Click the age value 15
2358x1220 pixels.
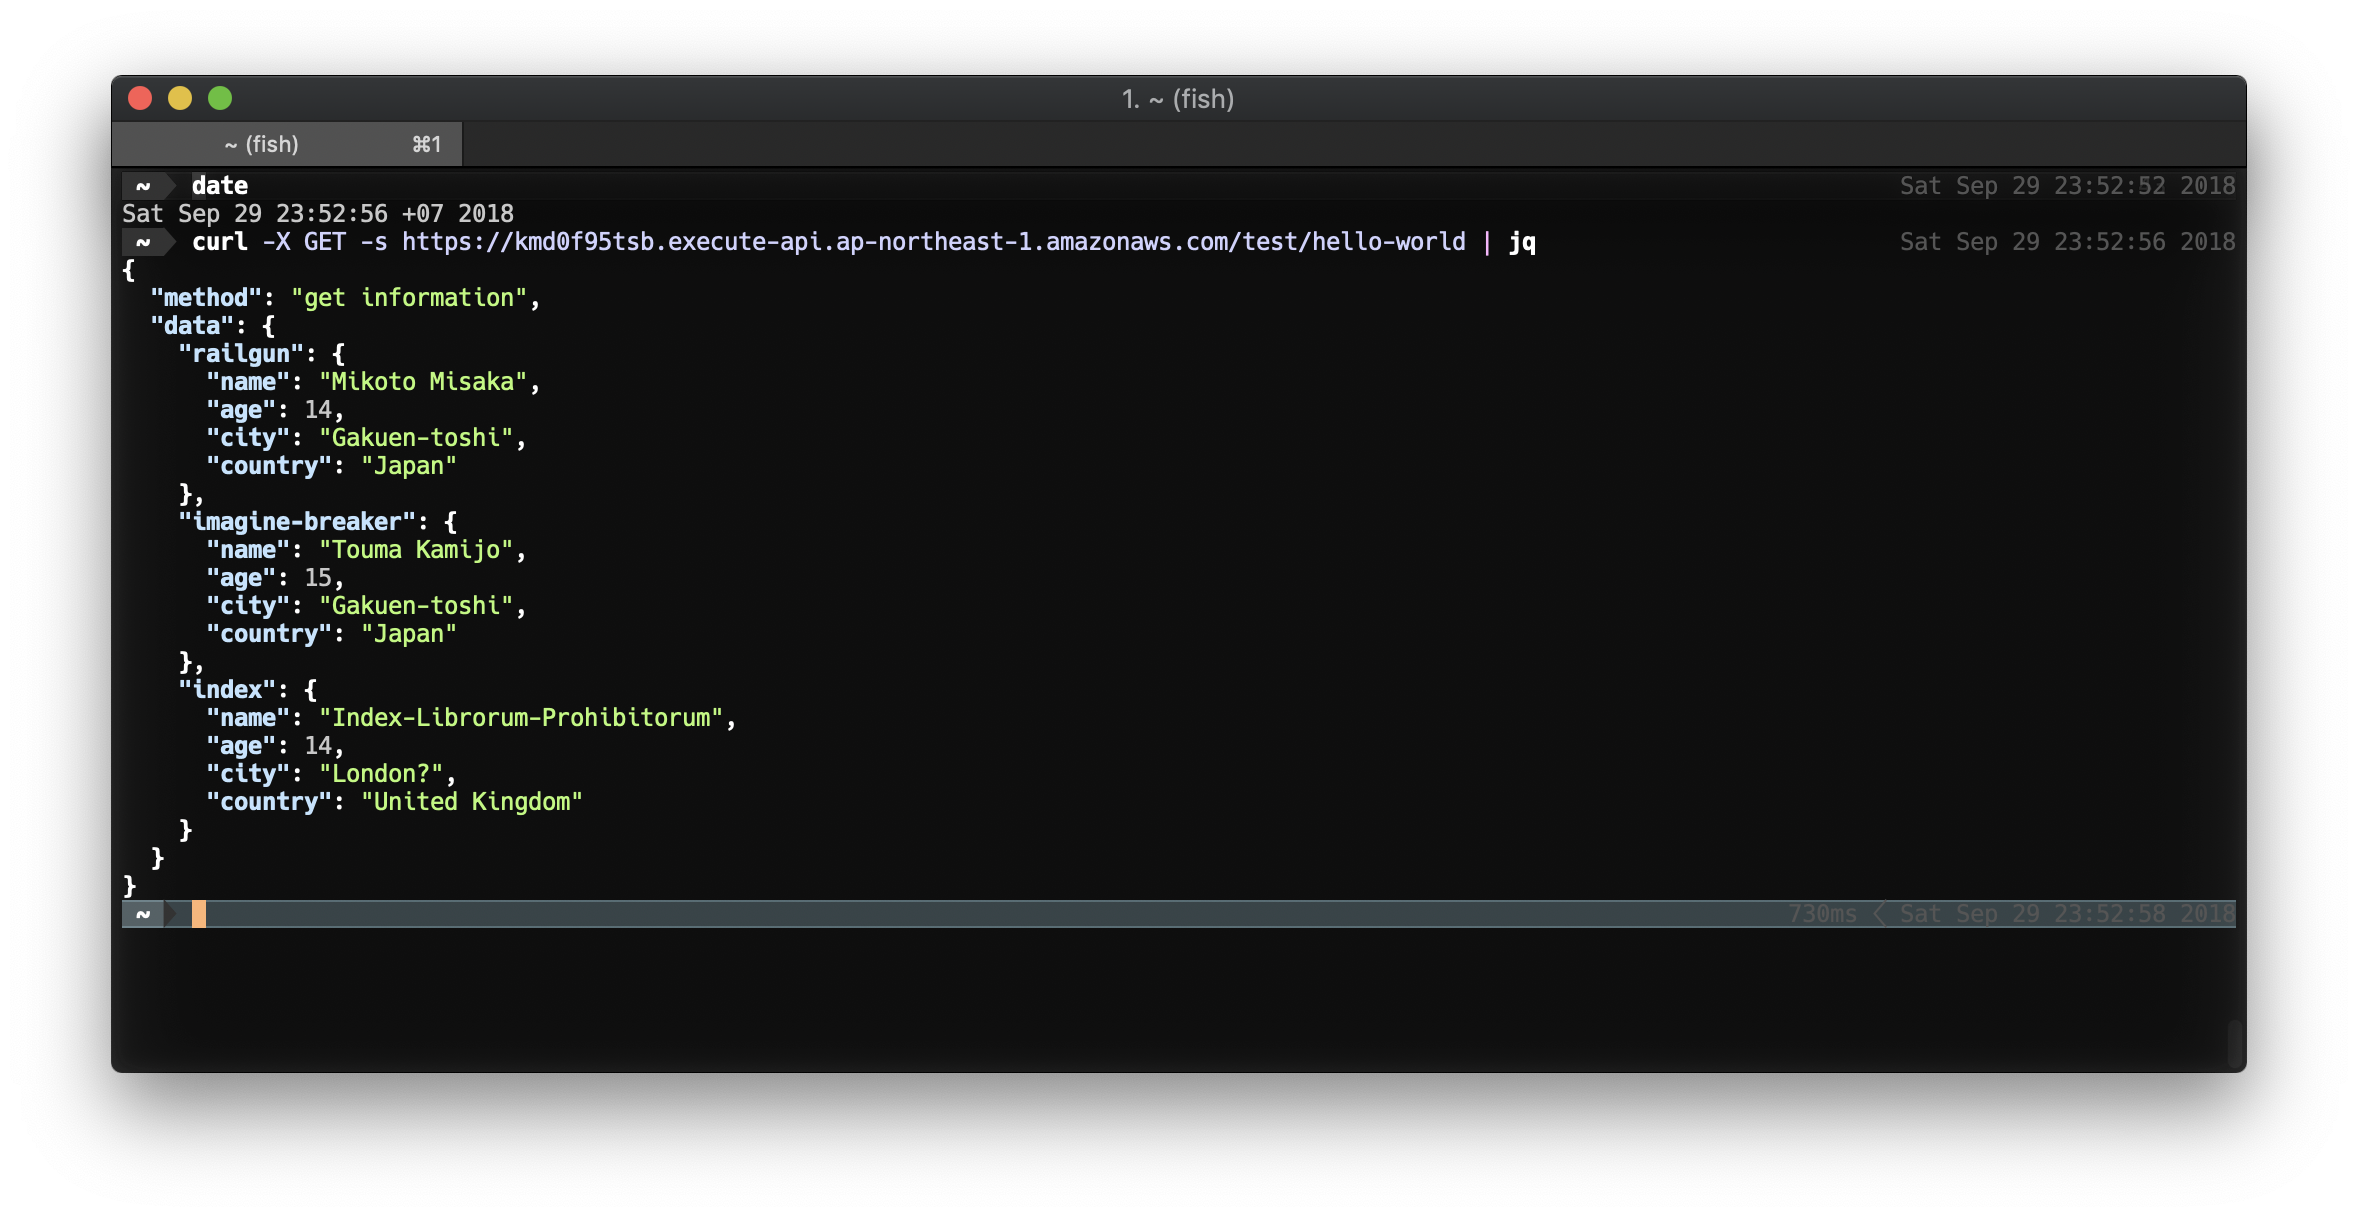(x=318, y=578)
